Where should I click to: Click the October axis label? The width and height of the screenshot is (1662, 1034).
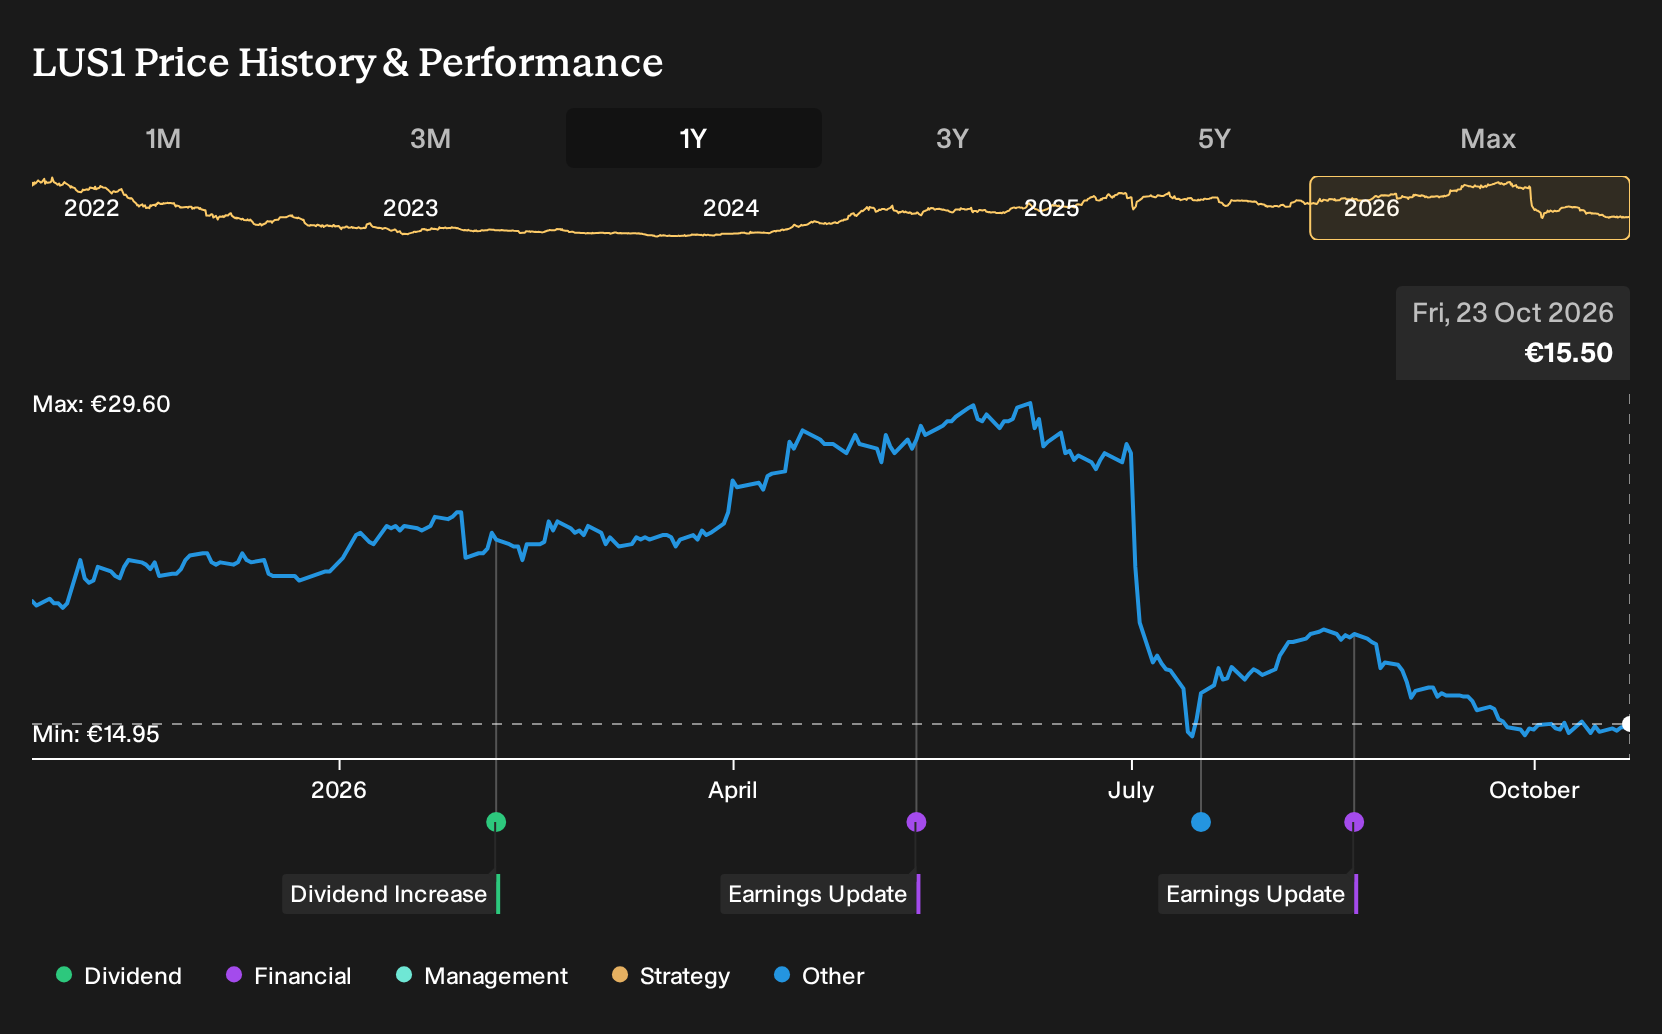coord(1534,790)
